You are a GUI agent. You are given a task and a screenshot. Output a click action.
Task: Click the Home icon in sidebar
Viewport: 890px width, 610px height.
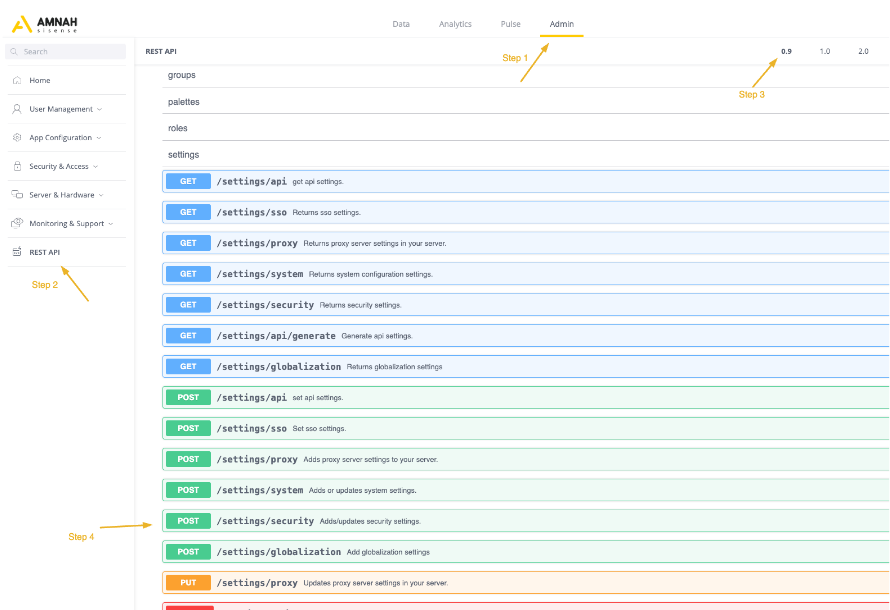pos(17,80)
